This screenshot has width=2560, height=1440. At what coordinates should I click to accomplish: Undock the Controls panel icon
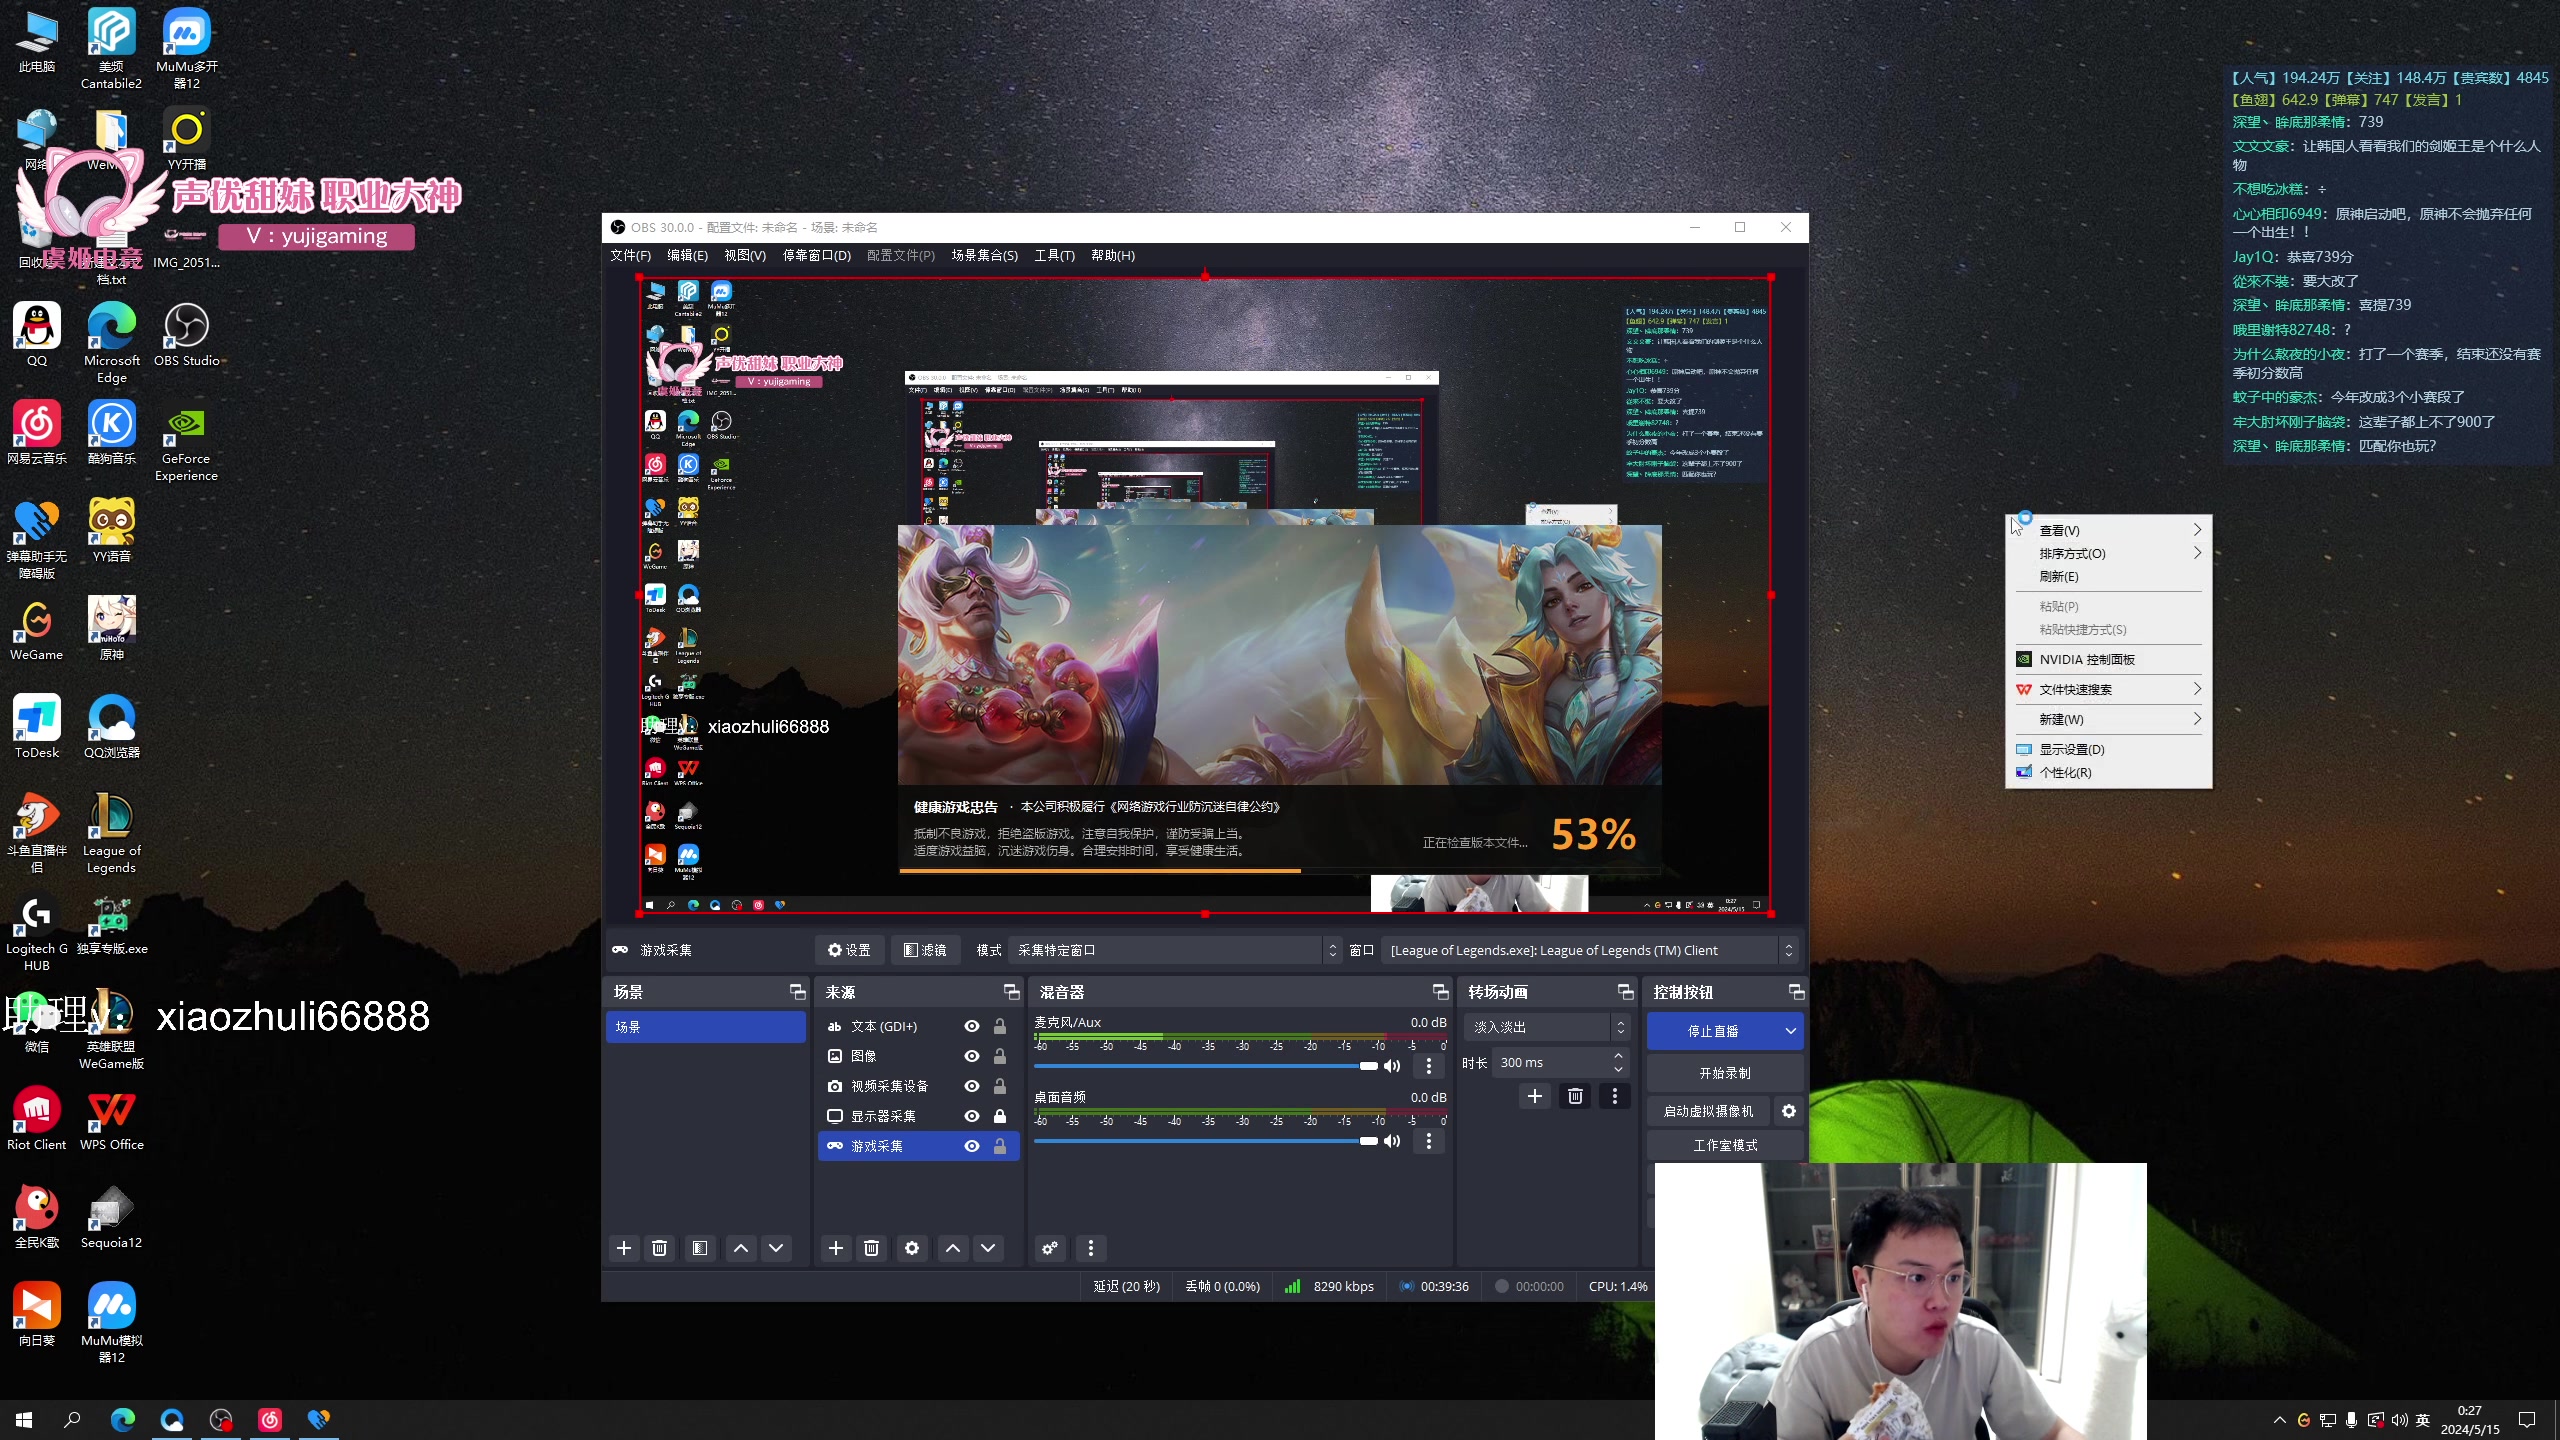[x=1796, y=992]
